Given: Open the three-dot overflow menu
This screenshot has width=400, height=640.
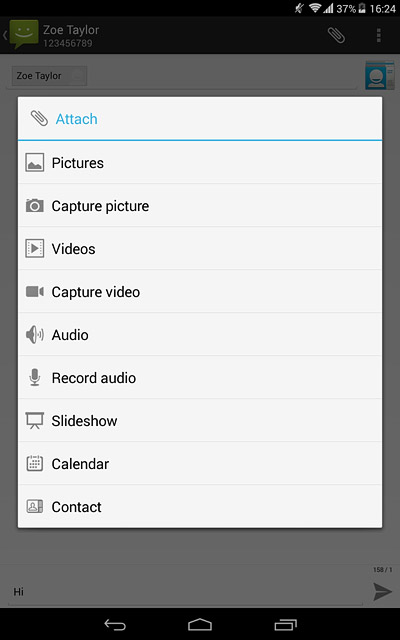Looking at the screenshot, I should (379, 36).
